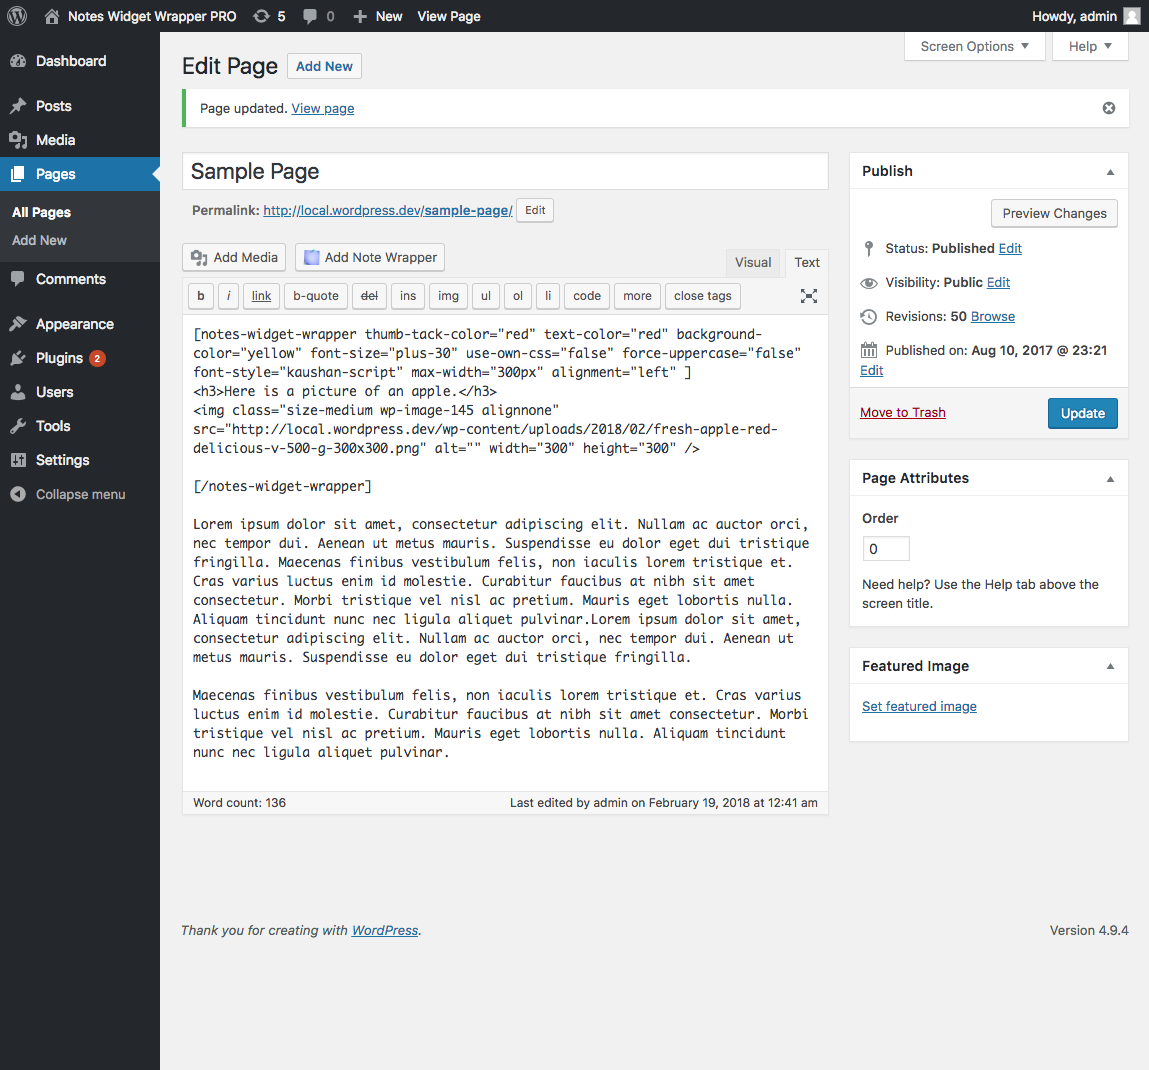Click the Add Media button icon
Image resolution: width=1149 pixels, height=1070 pixels.
(200, 257)
